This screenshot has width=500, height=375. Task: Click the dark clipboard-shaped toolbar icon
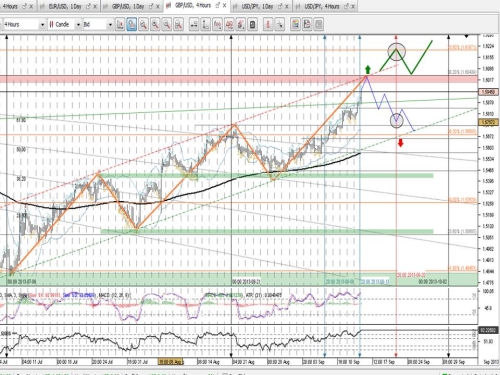click(253, 24)
